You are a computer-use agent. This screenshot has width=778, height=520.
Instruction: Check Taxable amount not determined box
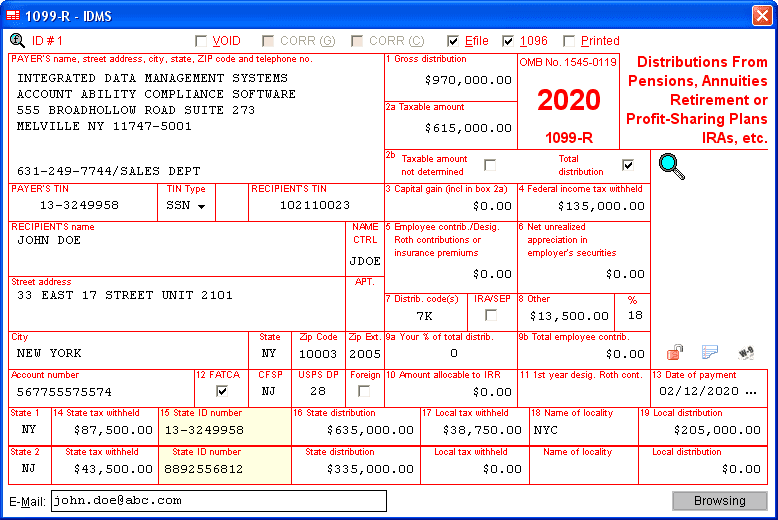click(x=490, y=165)
